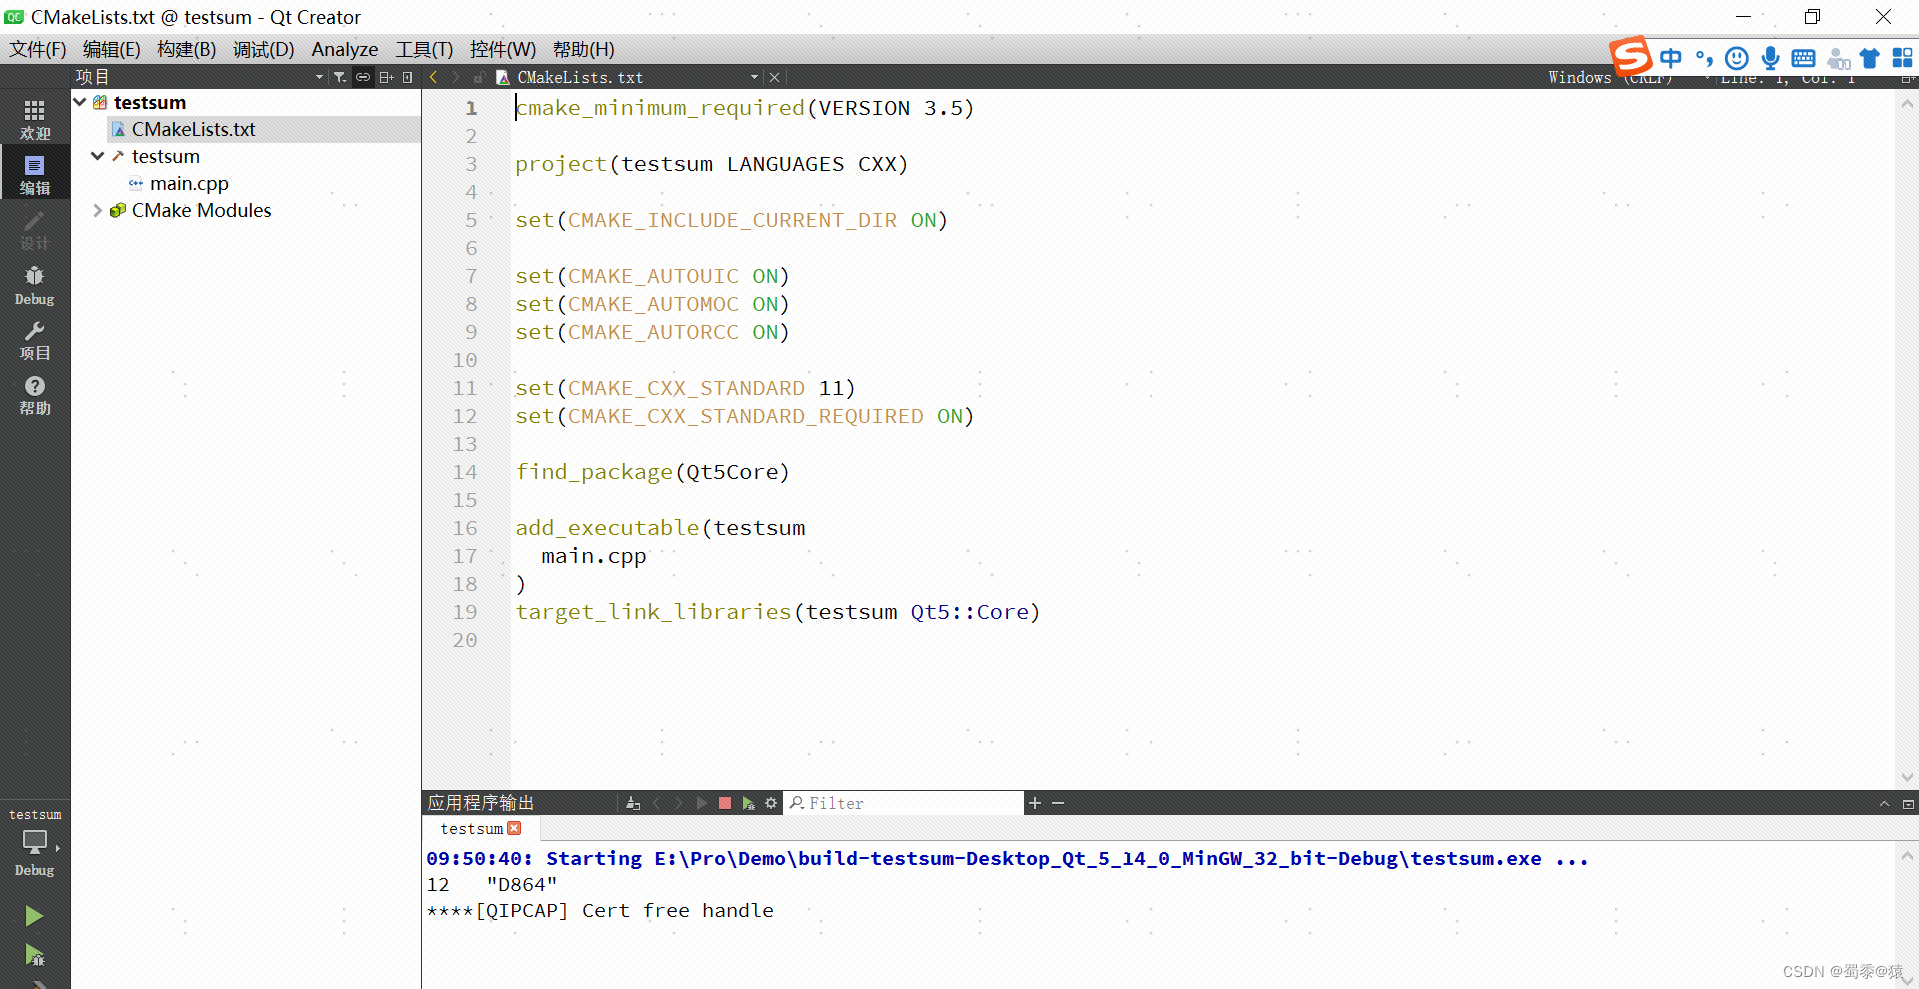Open Debug mode in the sidebar
Viewport: 1919px width, 989px height.
[x=35, y=285]
